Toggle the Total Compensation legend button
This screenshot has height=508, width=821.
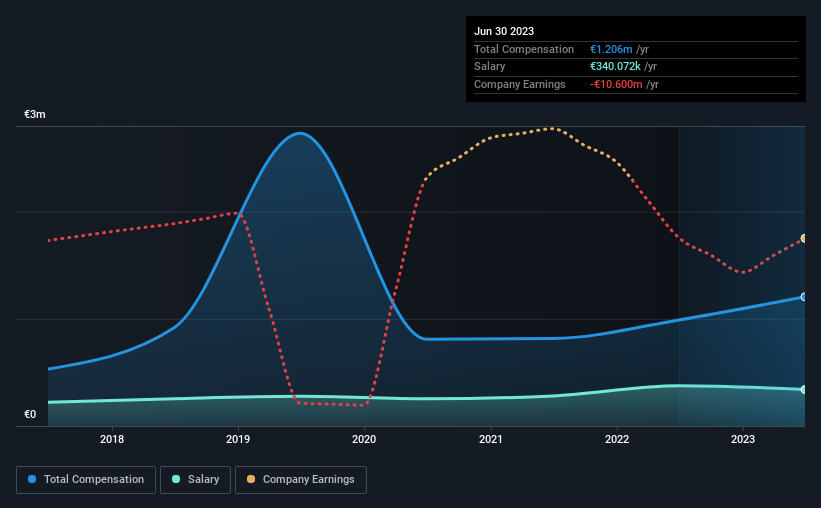click(86, 480)
